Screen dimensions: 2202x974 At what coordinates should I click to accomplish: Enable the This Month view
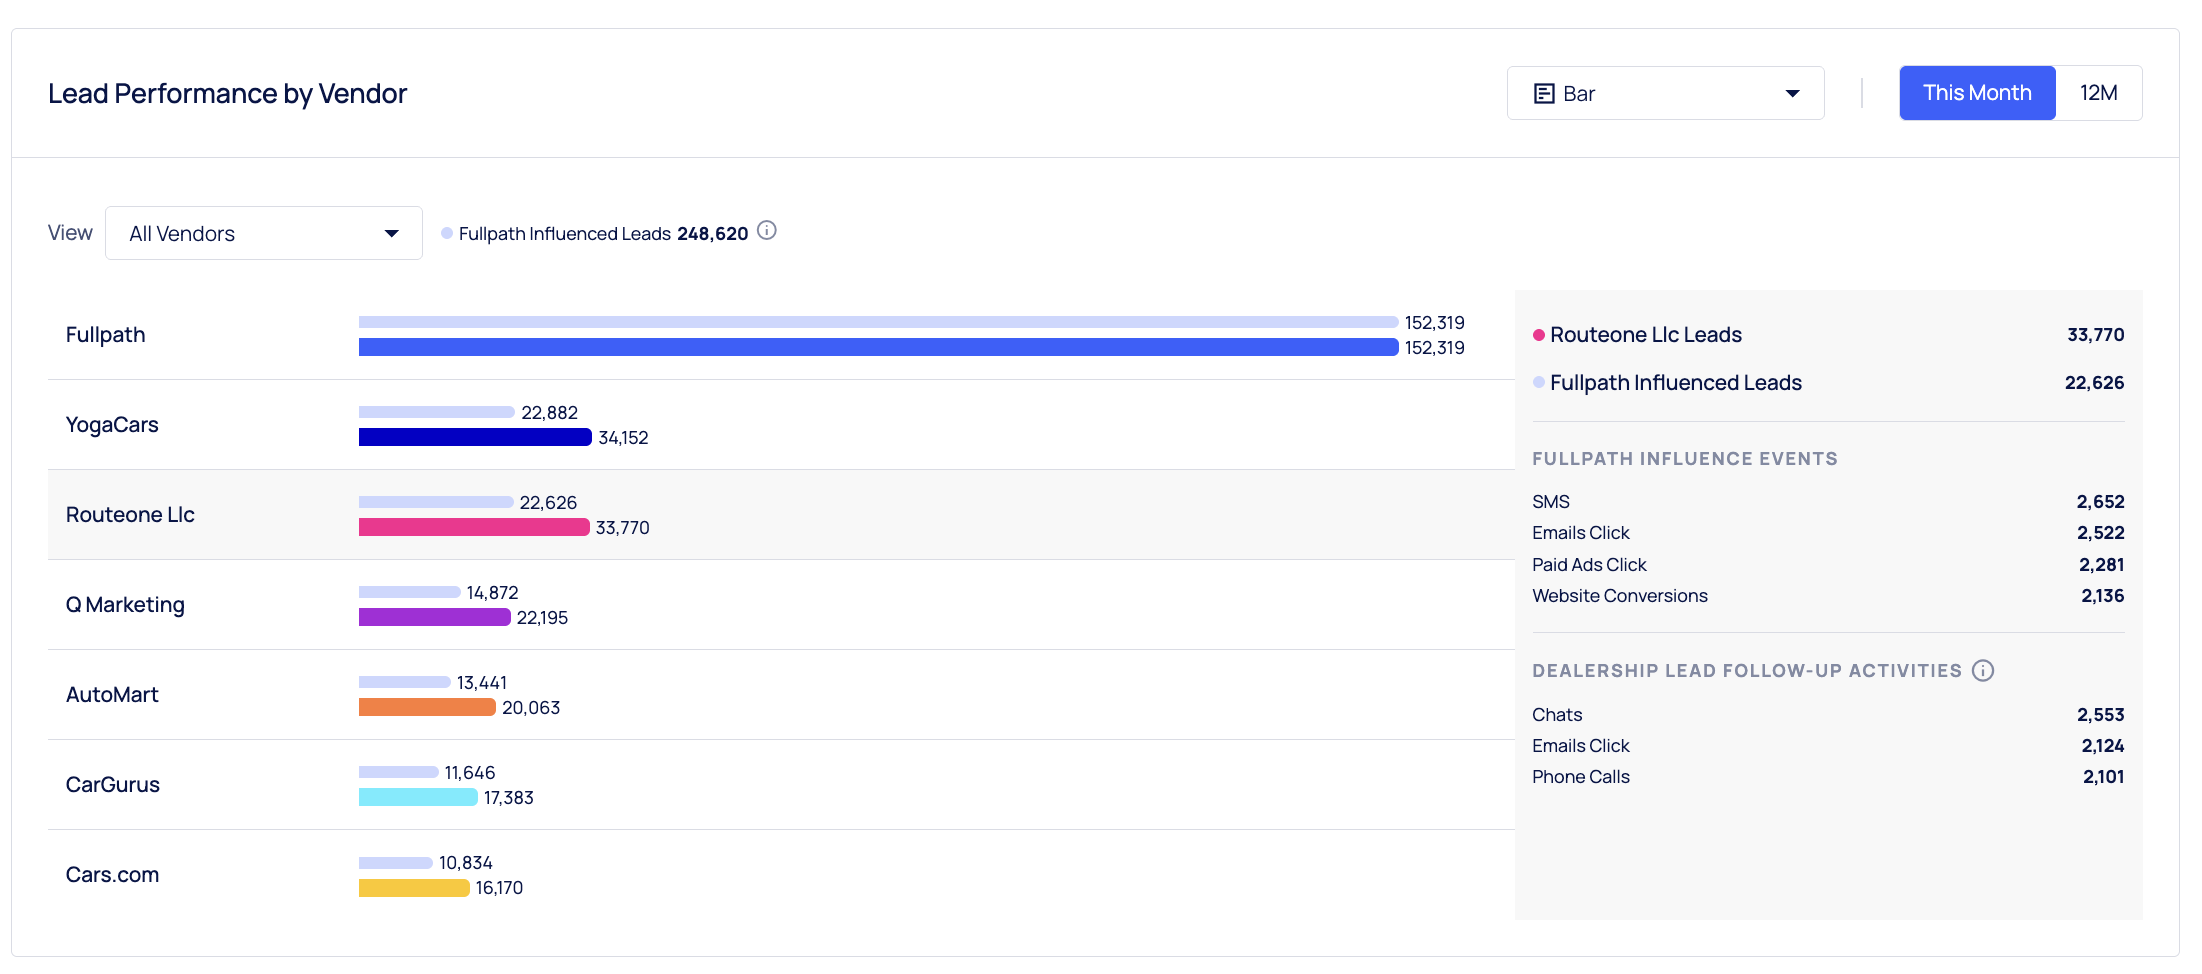coord(1976,92)
